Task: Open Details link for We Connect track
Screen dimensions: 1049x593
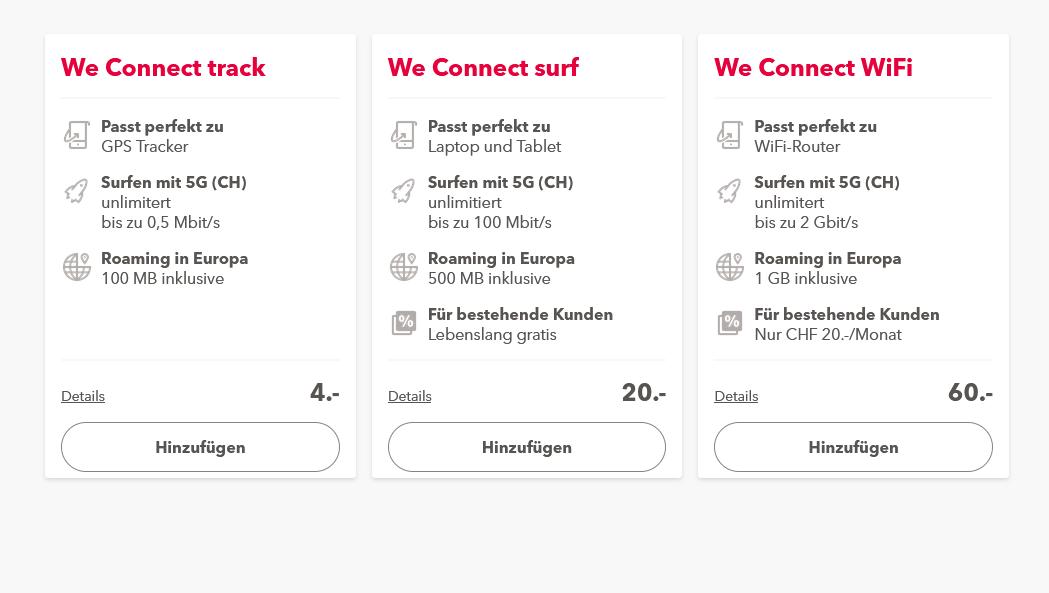Action: [83, 396]
